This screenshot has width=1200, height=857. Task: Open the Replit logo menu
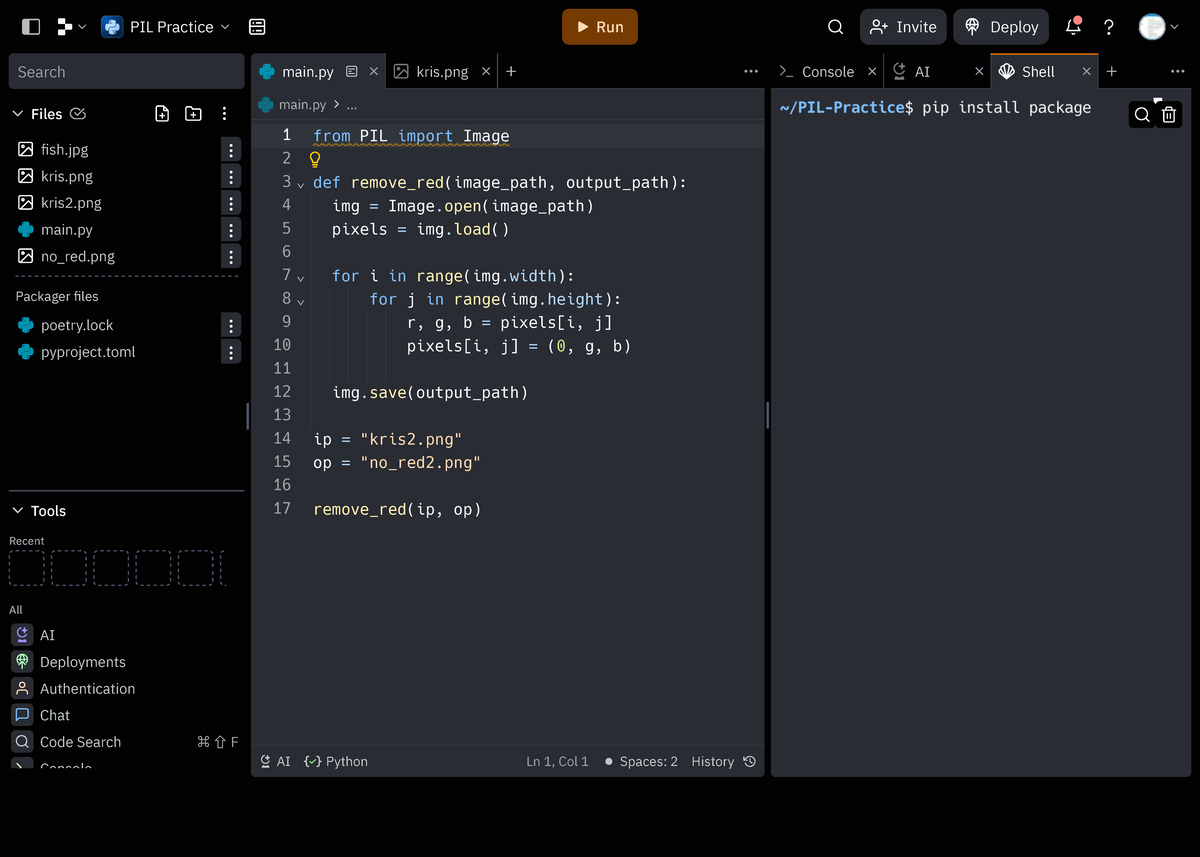click(71, 27)
